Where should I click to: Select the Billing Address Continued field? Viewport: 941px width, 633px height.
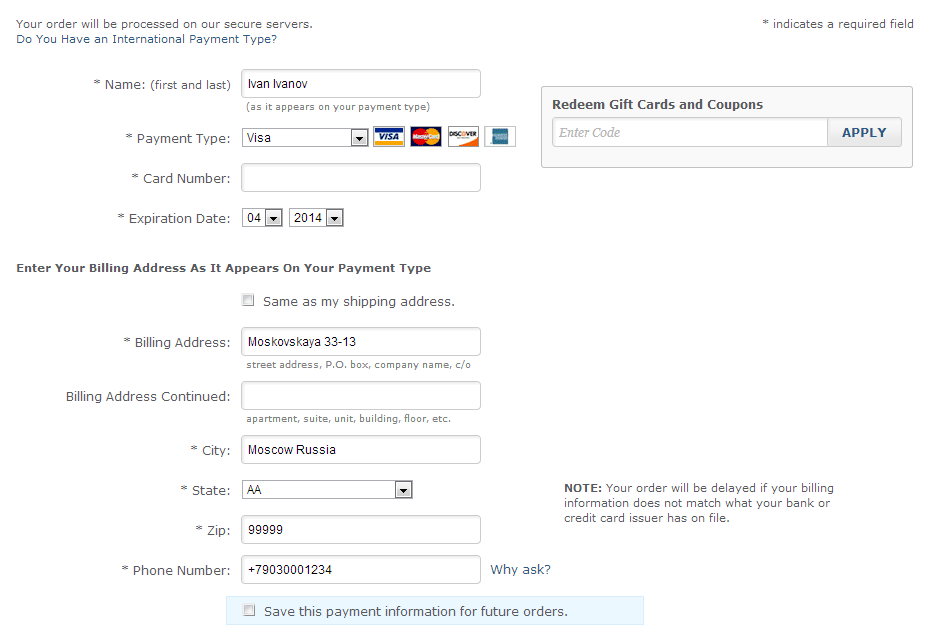(x=361, y=395)
